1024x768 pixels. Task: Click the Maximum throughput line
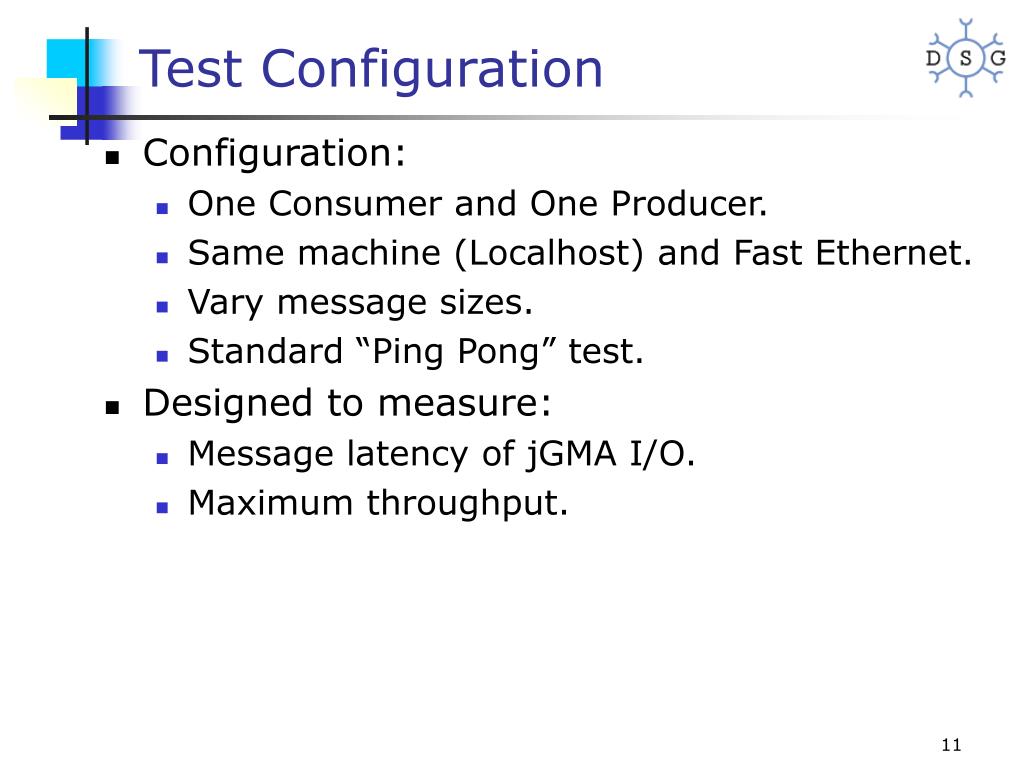click(x=378, y=504)
